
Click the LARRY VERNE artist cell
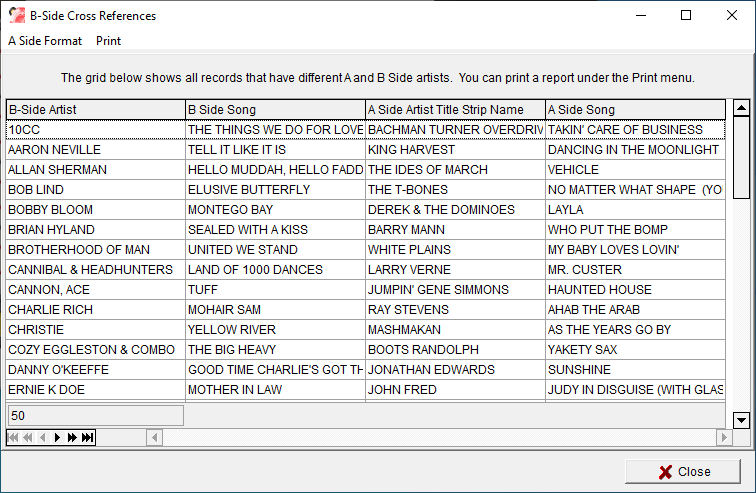click(455, 270)
